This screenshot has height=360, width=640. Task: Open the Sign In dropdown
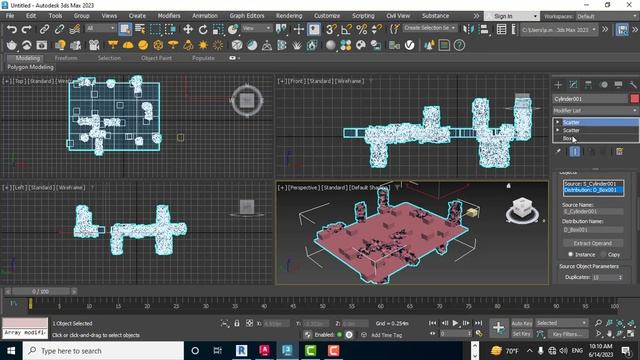coord(511,16)
